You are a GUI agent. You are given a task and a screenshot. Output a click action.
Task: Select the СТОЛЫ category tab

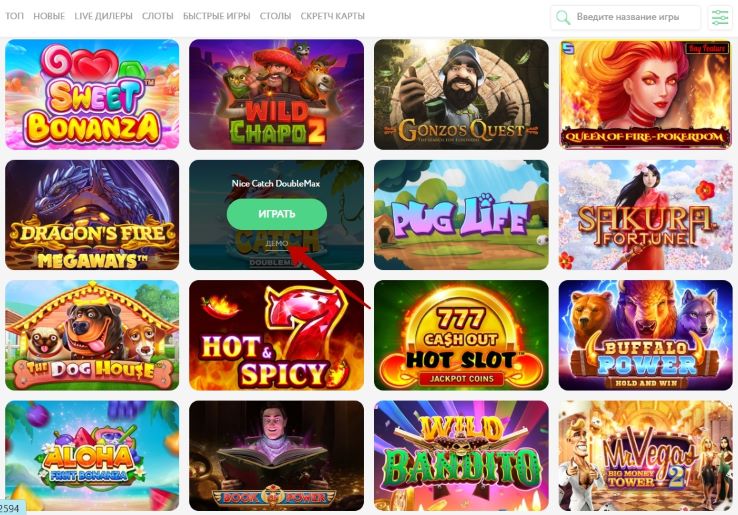pos(275,16)
